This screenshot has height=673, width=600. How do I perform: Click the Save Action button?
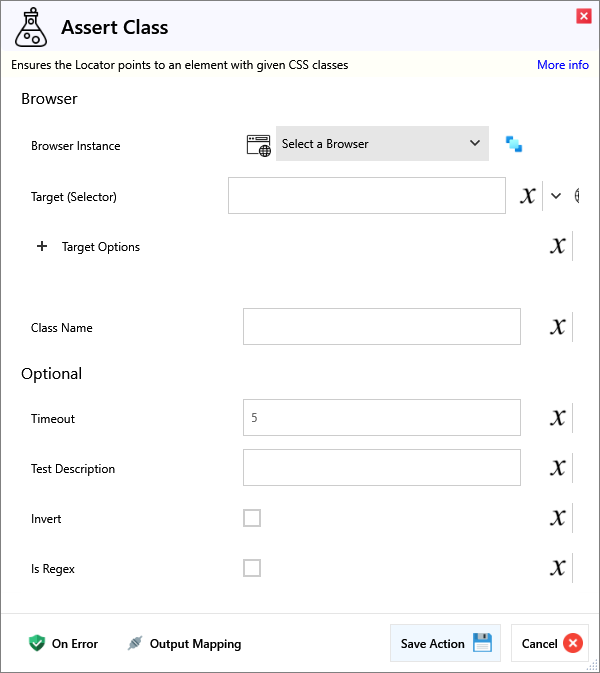click(445, 643)
